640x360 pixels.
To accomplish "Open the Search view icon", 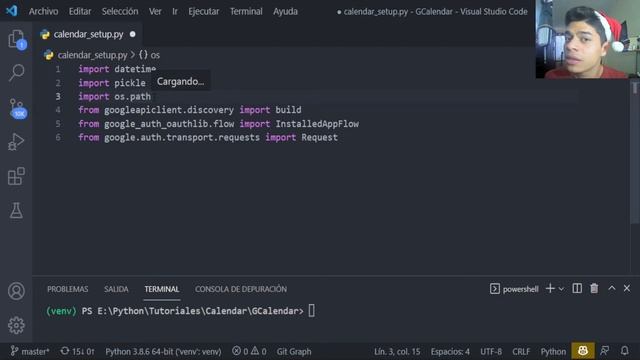I will tap(16, 73).
